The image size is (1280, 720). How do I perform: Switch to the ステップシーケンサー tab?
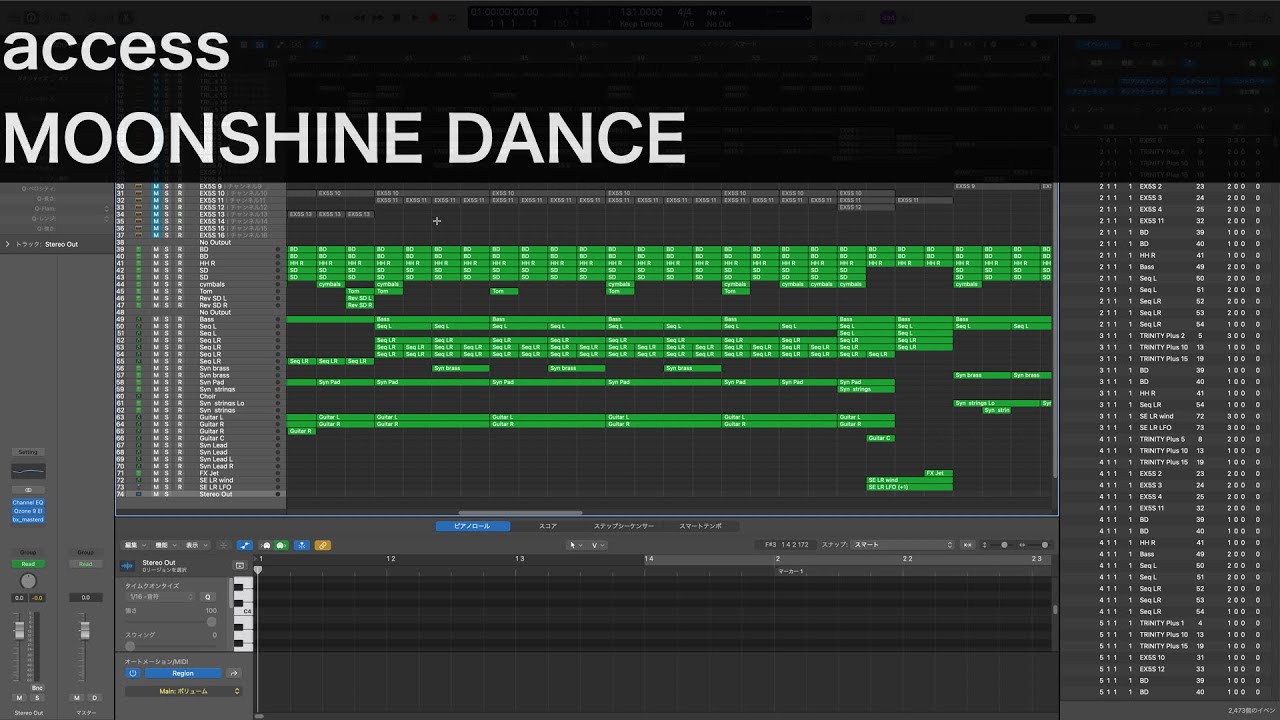tap(624, 526)
